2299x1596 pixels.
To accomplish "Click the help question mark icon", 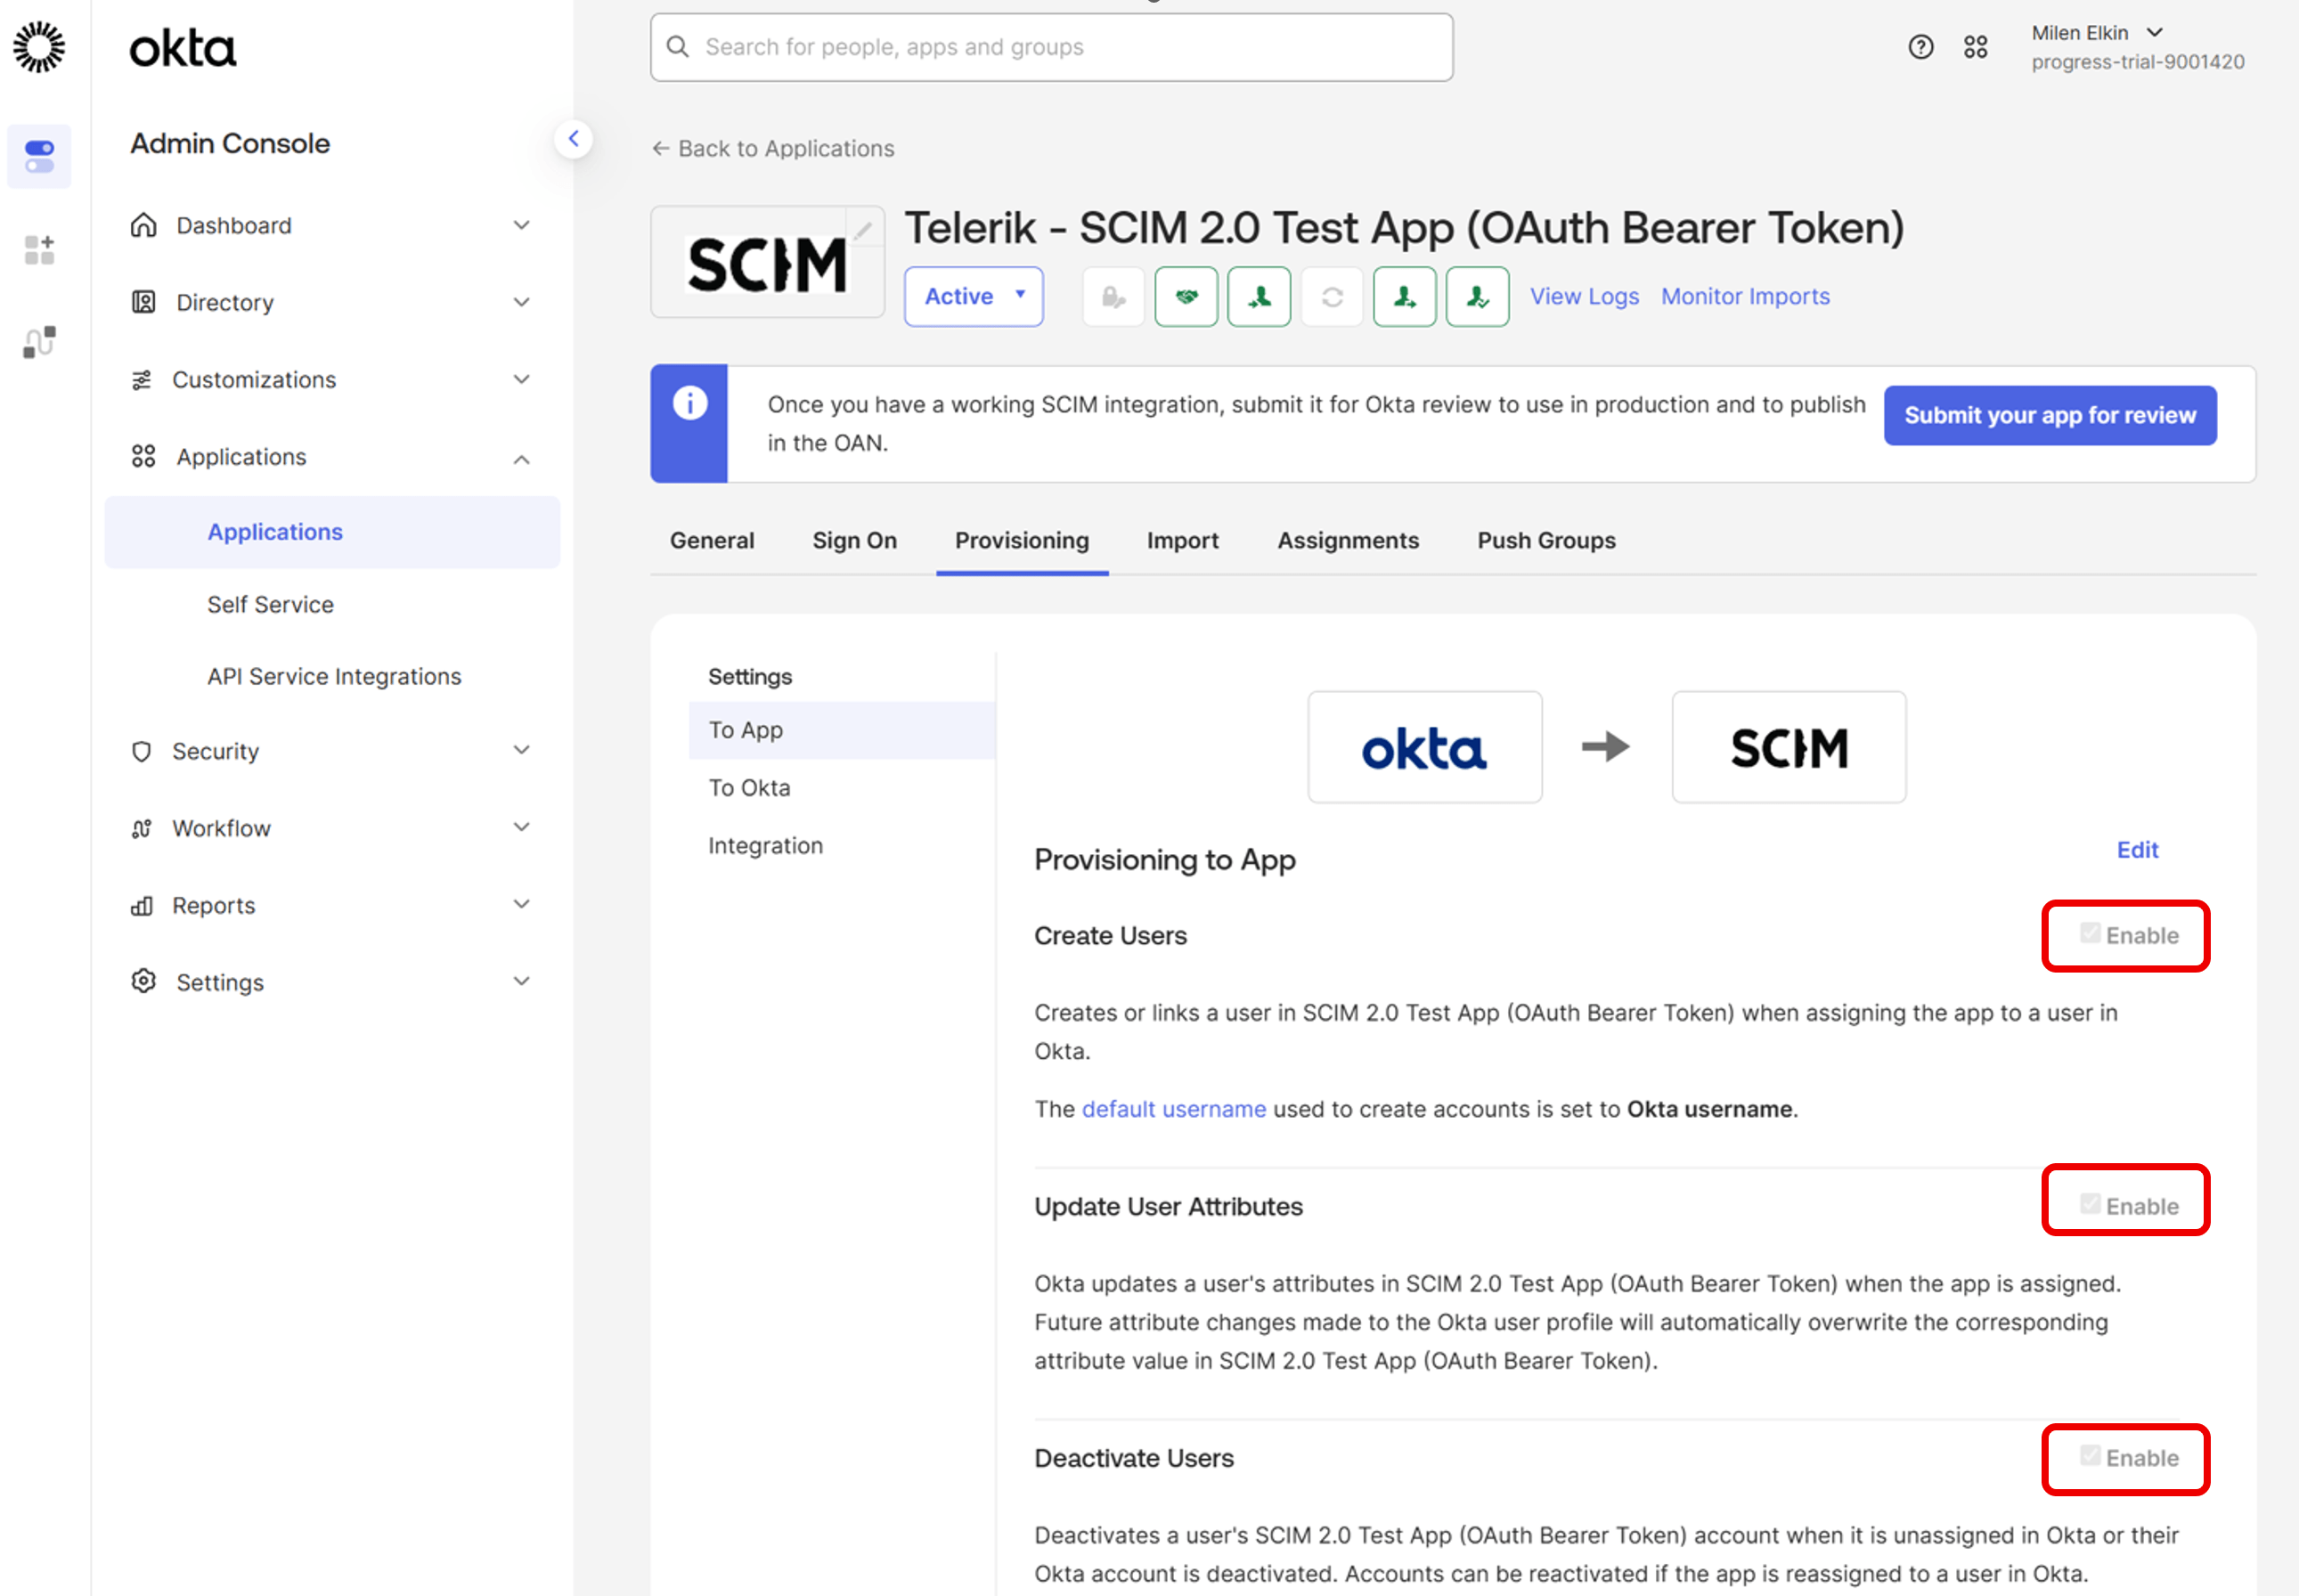I will [x=1920, y=47].
